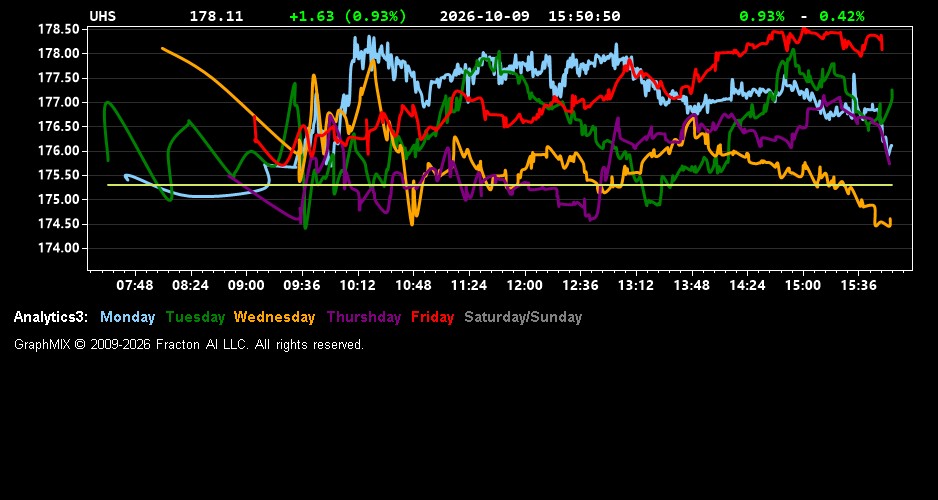This screenshot has width=938, height=500.
Task: Select the Thurshday legend label
Action: 364,318
